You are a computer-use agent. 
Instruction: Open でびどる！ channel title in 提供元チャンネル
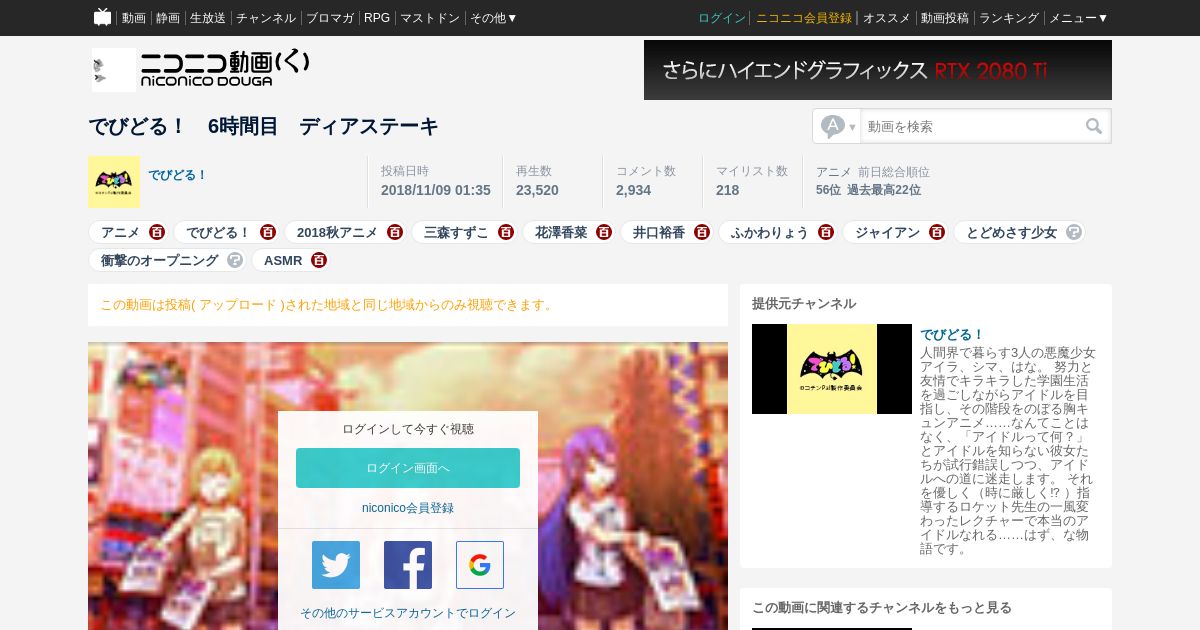(x=952, y=334)
